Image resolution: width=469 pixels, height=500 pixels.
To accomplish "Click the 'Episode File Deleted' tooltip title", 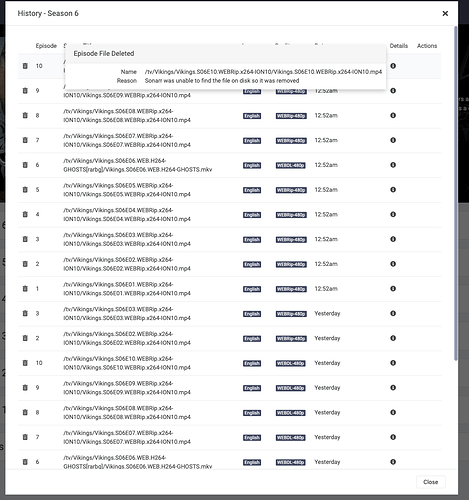I will (104, 53).
